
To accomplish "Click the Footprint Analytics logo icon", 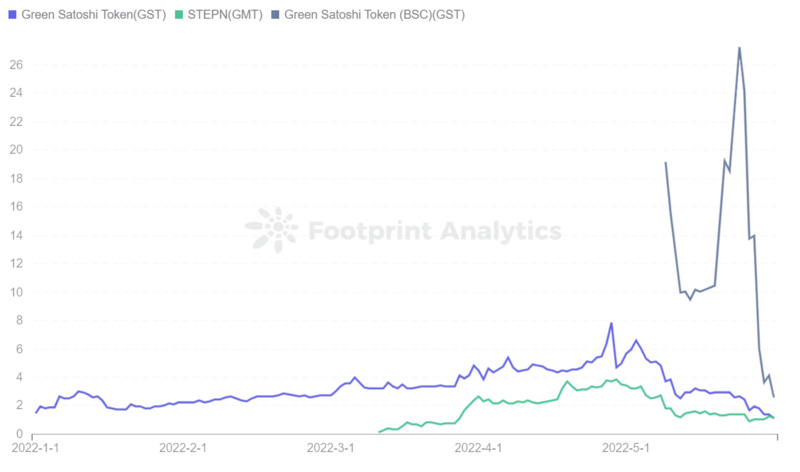I will [271, 231].
